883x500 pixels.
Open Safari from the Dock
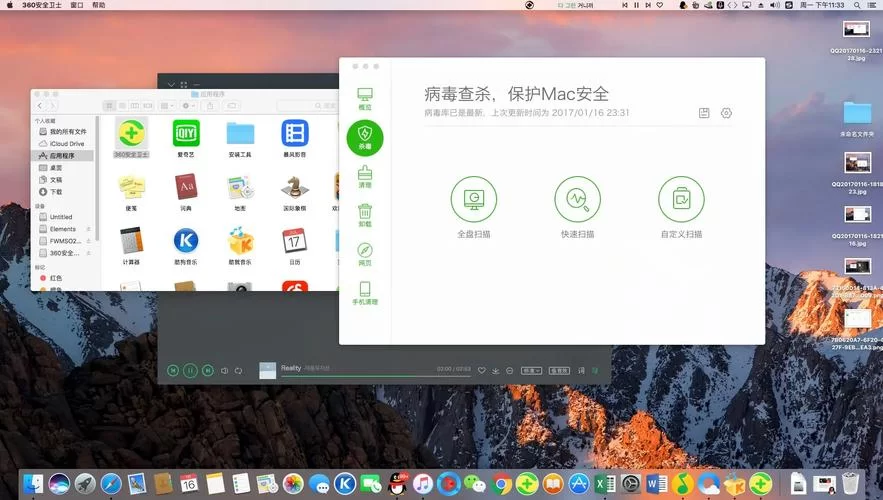111,483
